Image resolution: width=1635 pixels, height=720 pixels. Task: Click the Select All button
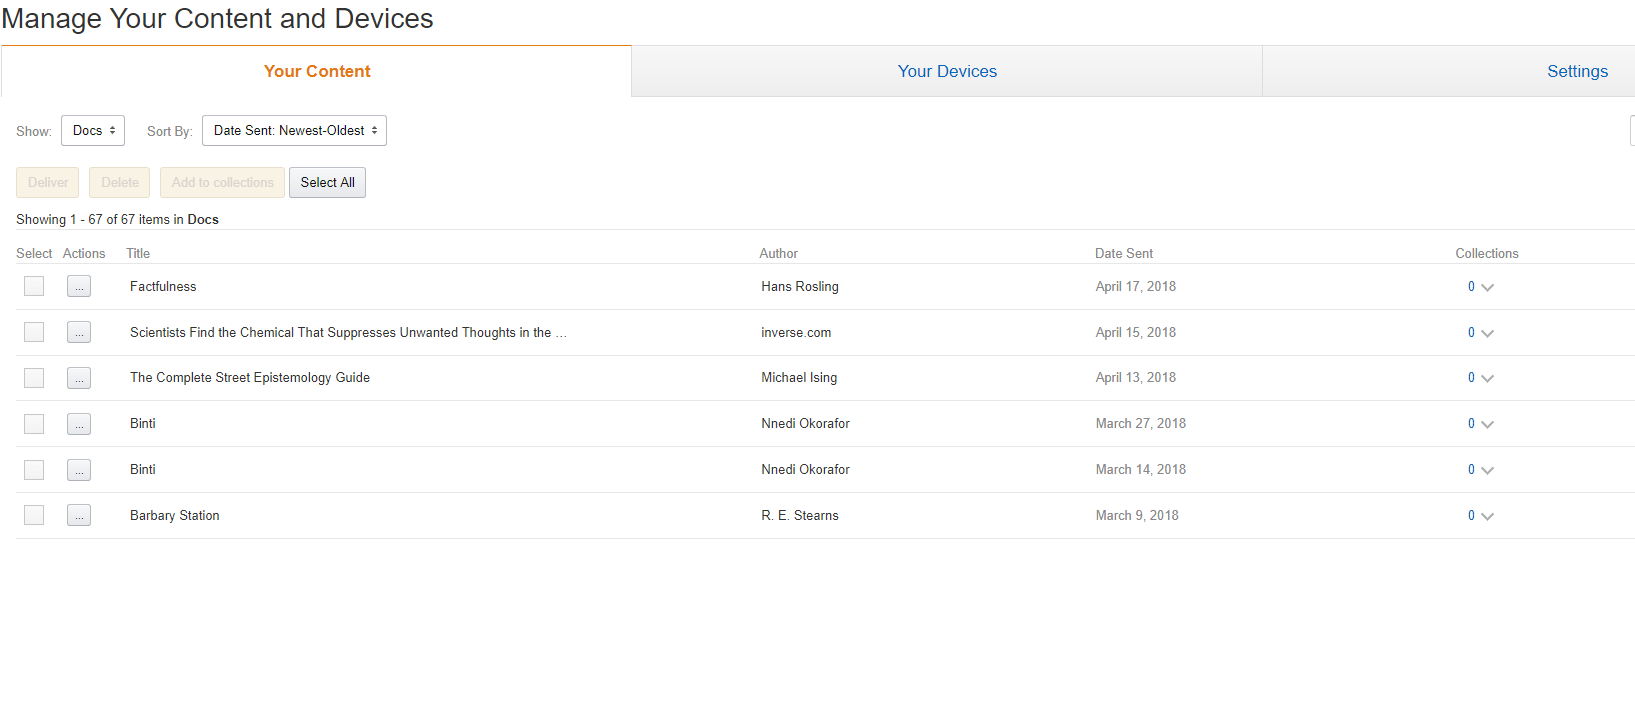click(327, 183)
